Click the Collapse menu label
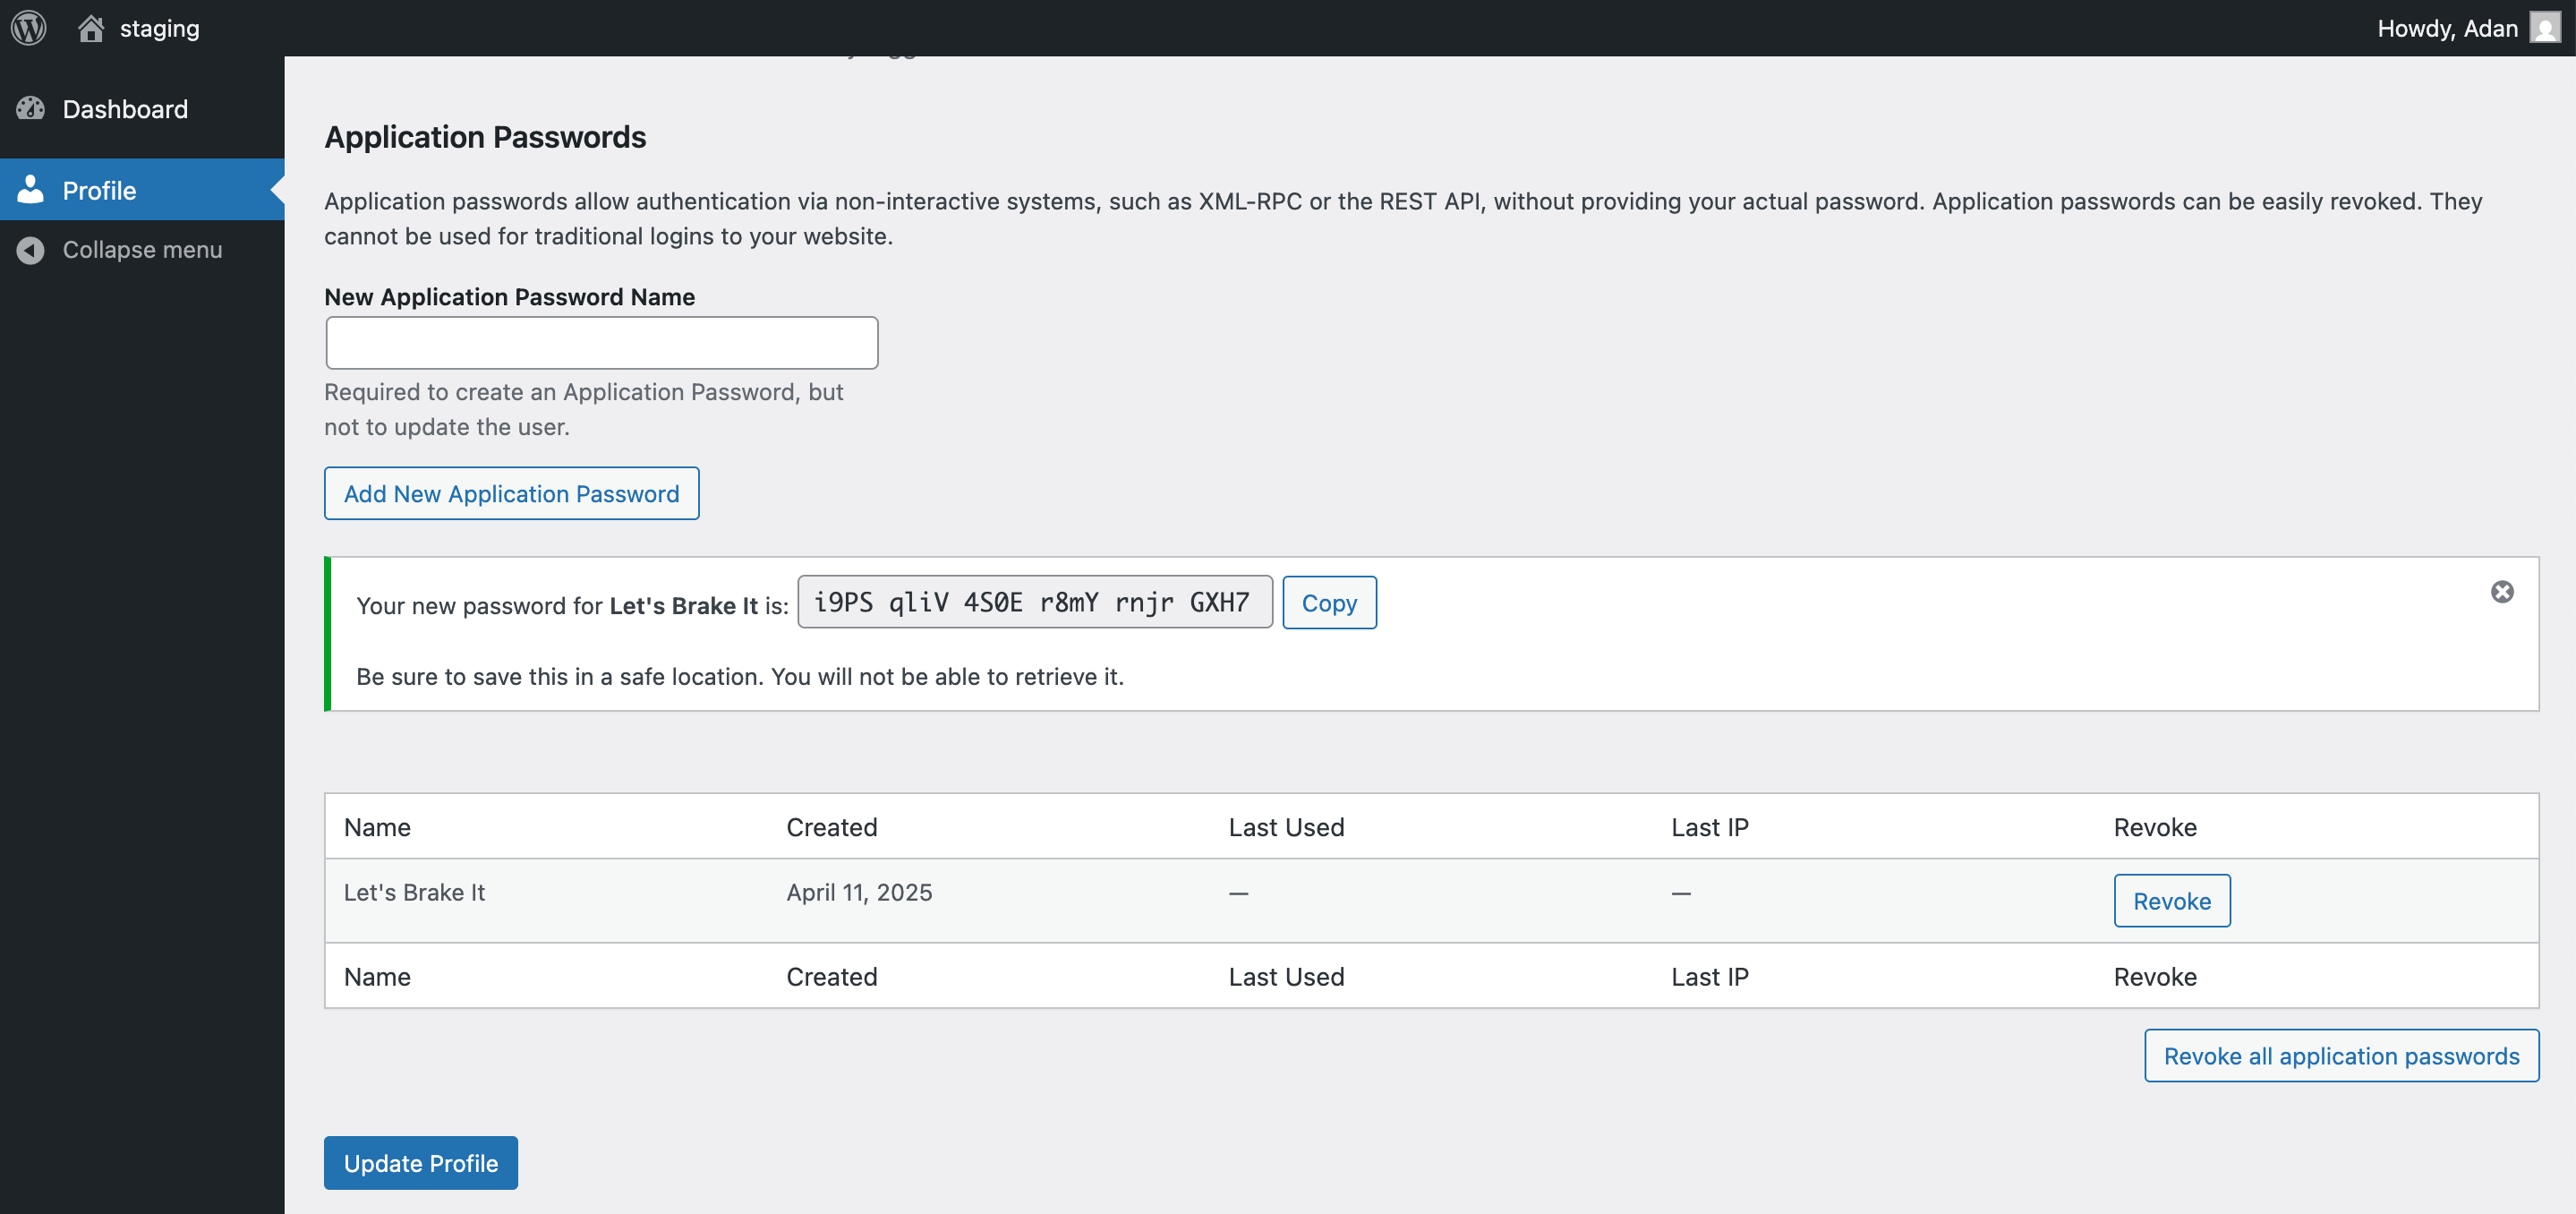 142,250
